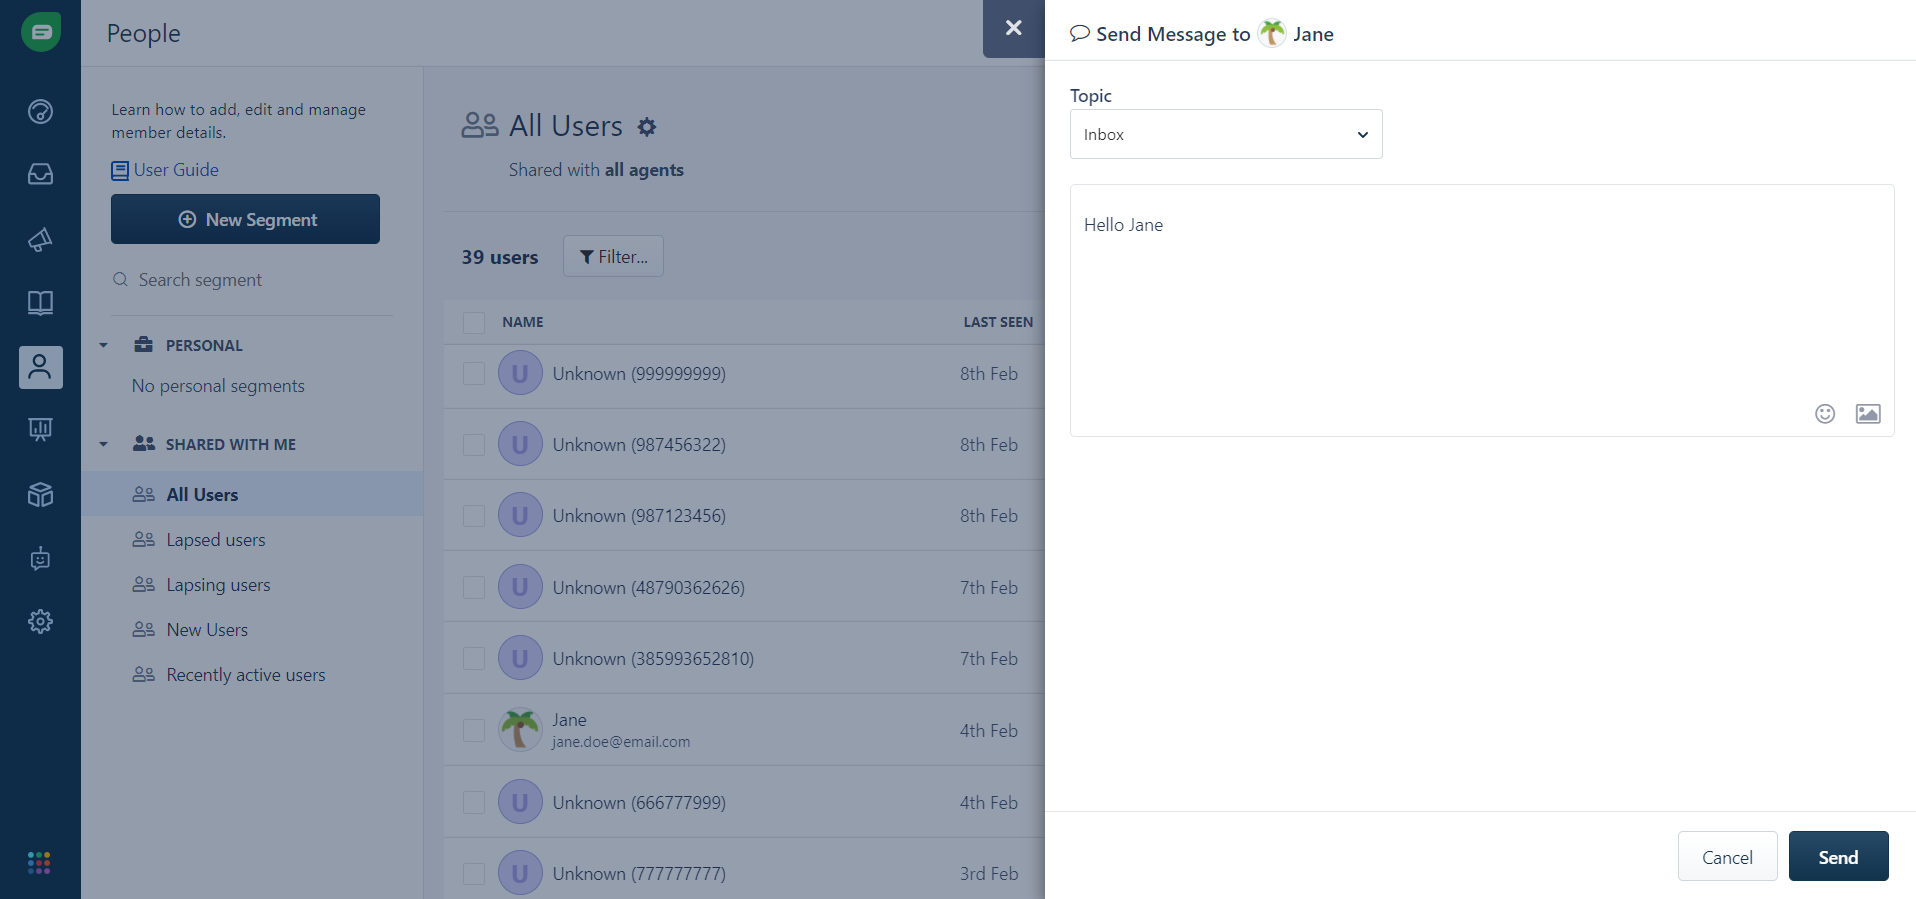Viewport: 1916px width, 899px height.
Task: Open the apps grid icon at sidebar bottom
Action: point(40,863)
